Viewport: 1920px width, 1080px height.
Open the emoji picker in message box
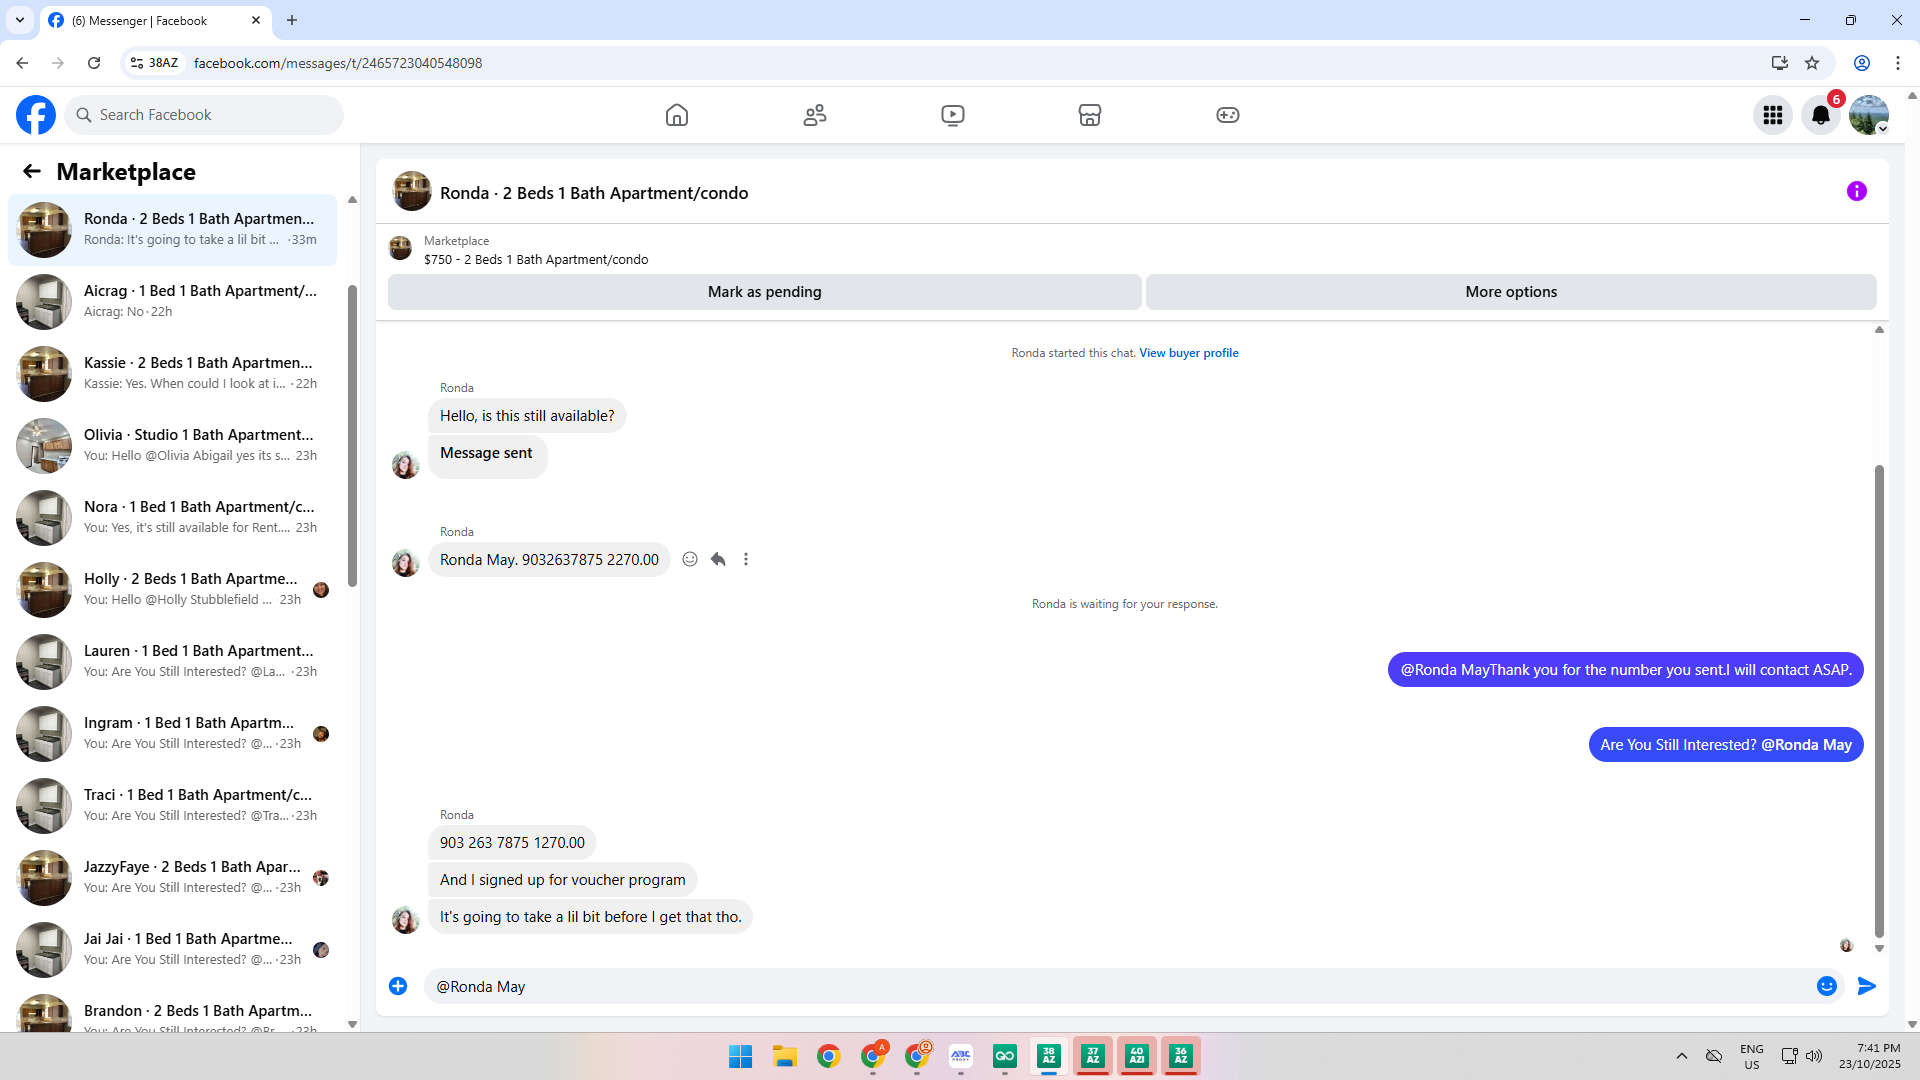[x=1827, y=986]
